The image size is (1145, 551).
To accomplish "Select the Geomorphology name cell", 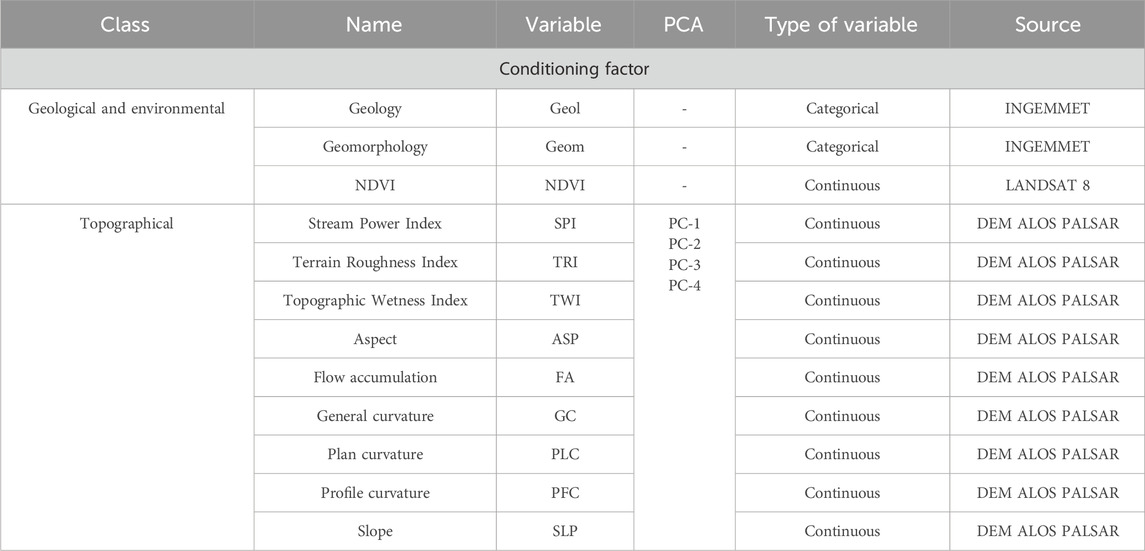I will point(374,147).
